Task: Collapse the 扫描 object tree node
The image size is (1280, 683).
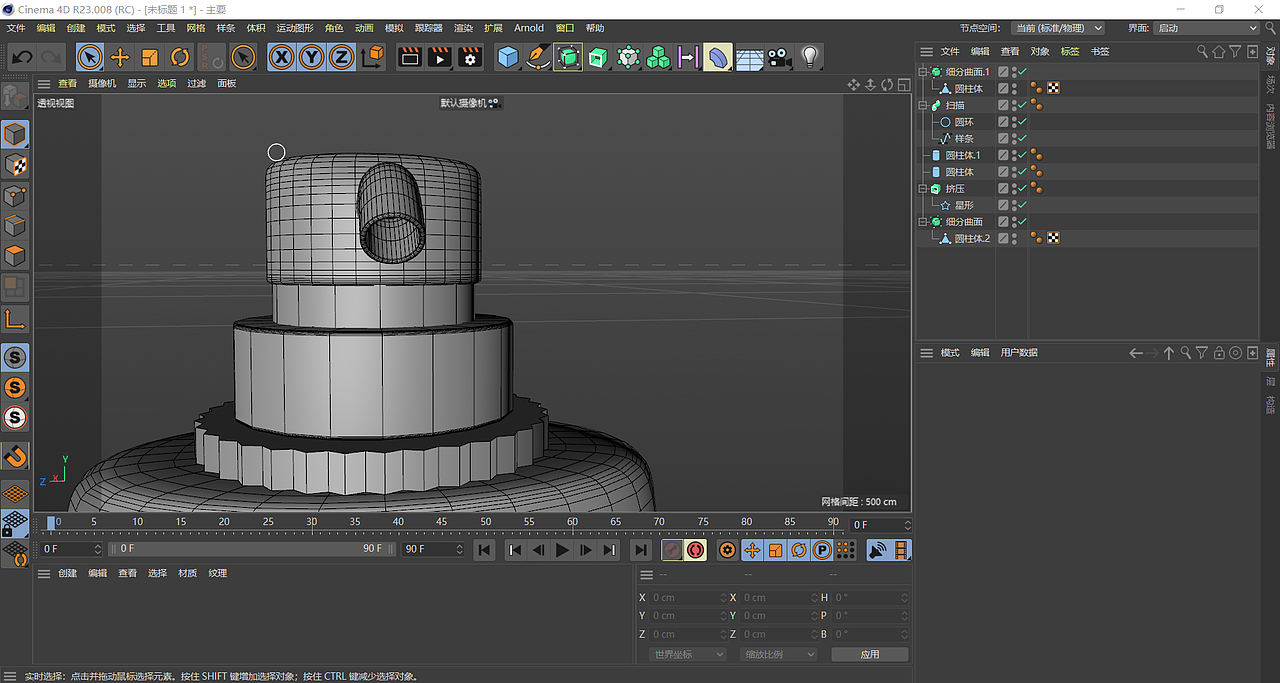Action: click(924, 105)
